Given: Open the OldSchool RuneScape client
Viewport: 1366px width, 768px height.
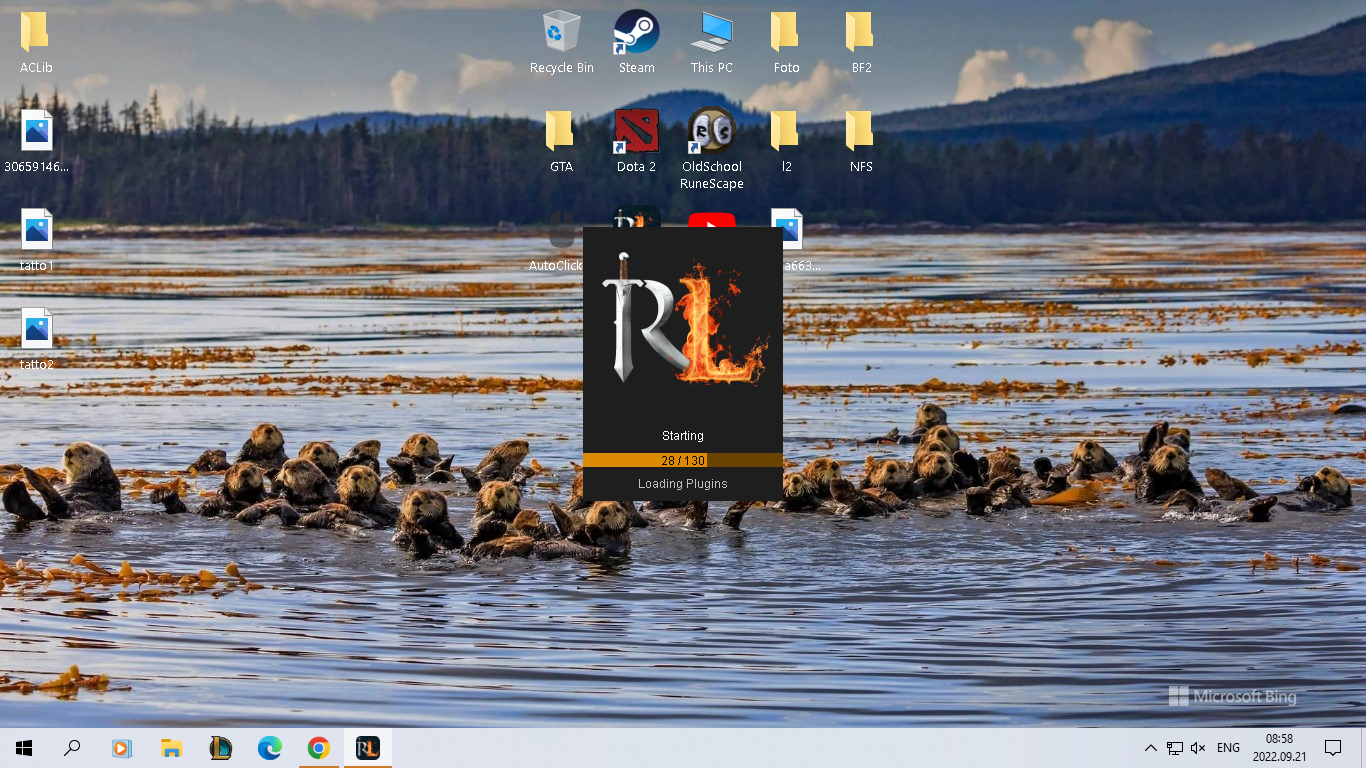Looking at the screenshot, I should pos(711,130).
